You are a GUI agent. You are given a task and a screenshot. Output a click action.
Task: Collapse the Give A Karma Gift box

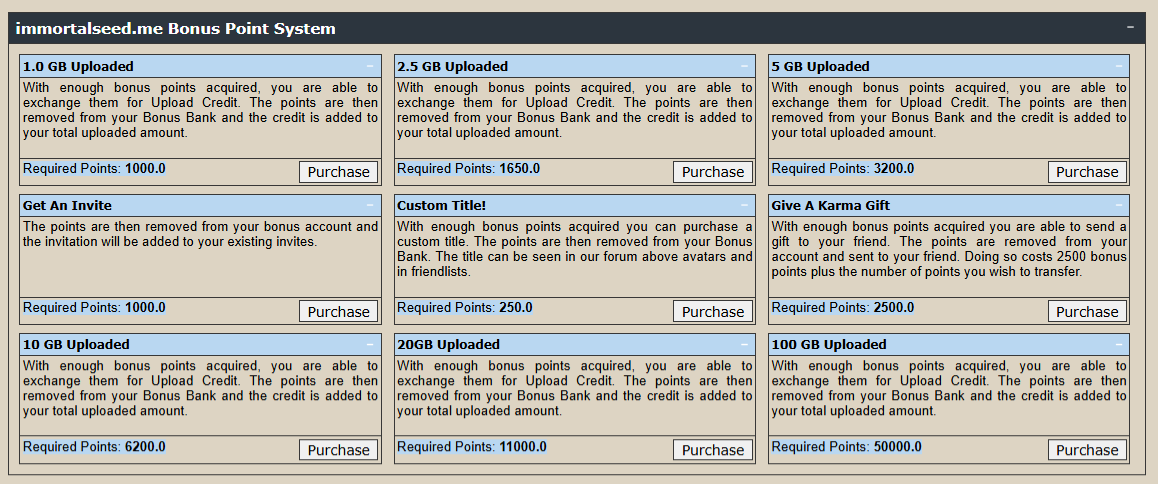click(1119, 205)
